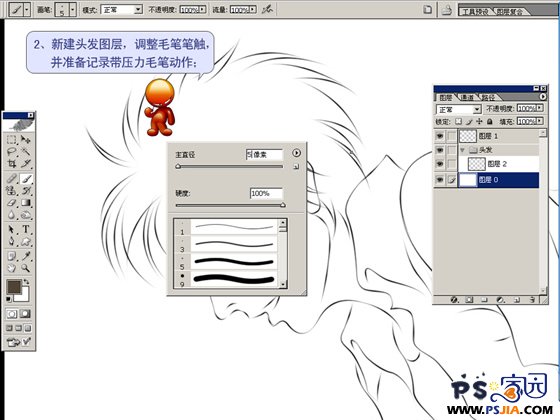Switch to the 路径 tab
The height and width of the screenshot is (420, 560).
click(x=488, y=97)
